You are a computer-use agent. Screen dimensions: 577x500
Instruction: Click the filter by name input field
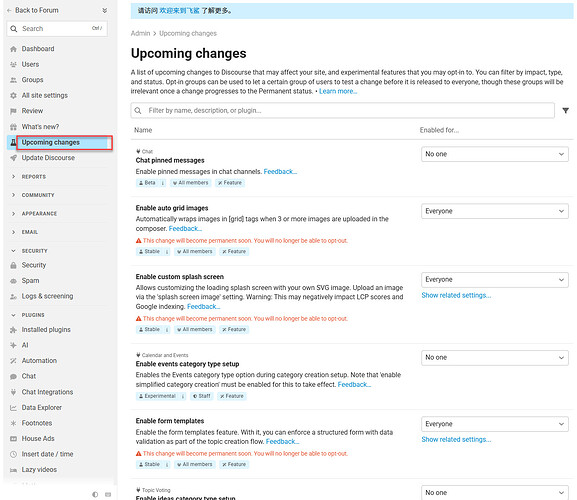(x=342, y=110)
